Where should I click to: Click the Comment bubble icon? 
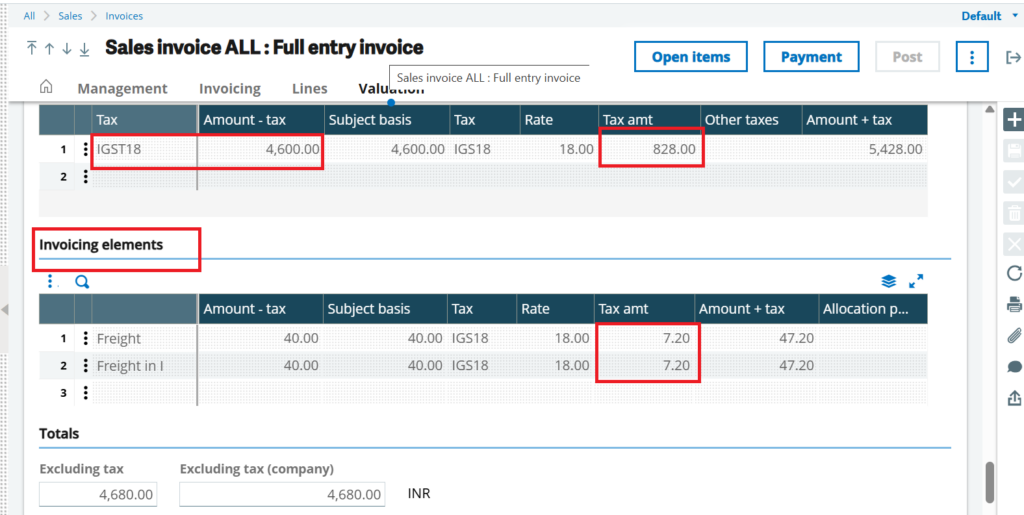tap(1014, 367)
